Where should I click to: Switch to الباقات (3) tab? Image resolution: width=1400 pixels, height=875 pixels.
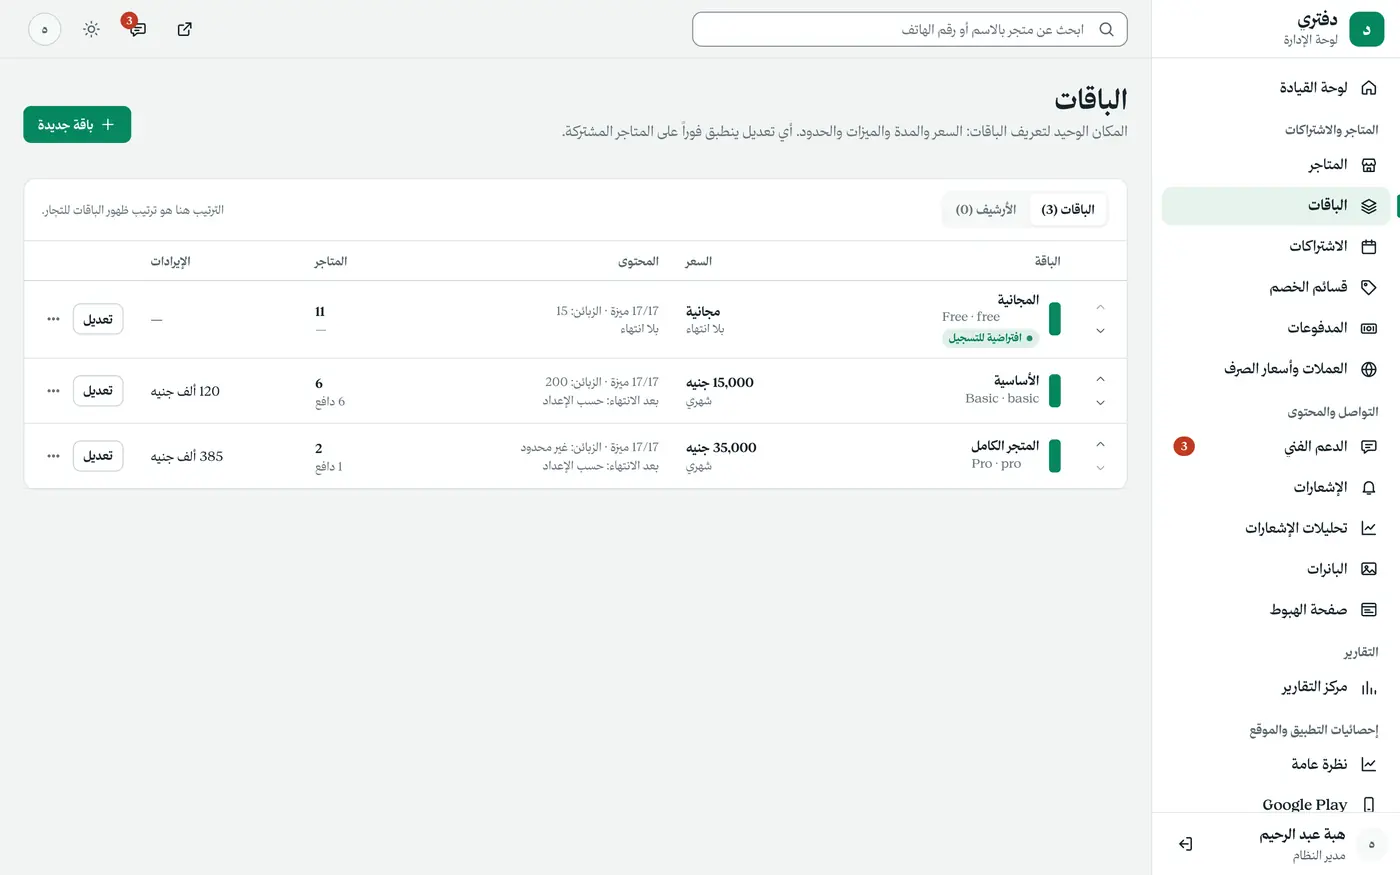pyautogui.click(x=1067, y=210)
